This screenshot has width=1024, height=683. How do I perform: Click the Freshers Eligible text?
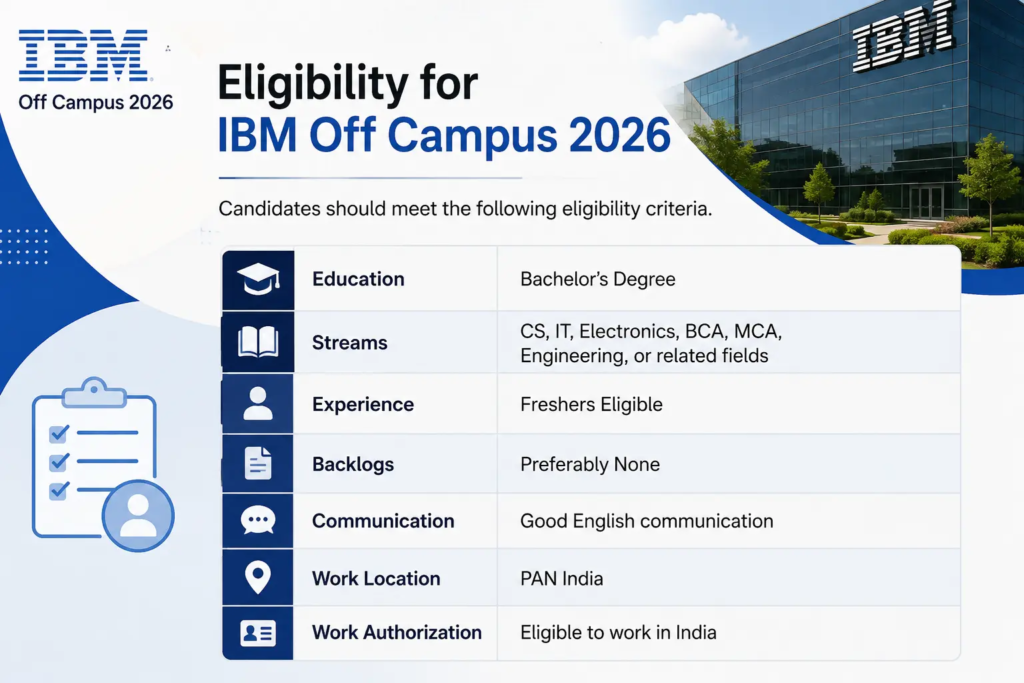591,404
